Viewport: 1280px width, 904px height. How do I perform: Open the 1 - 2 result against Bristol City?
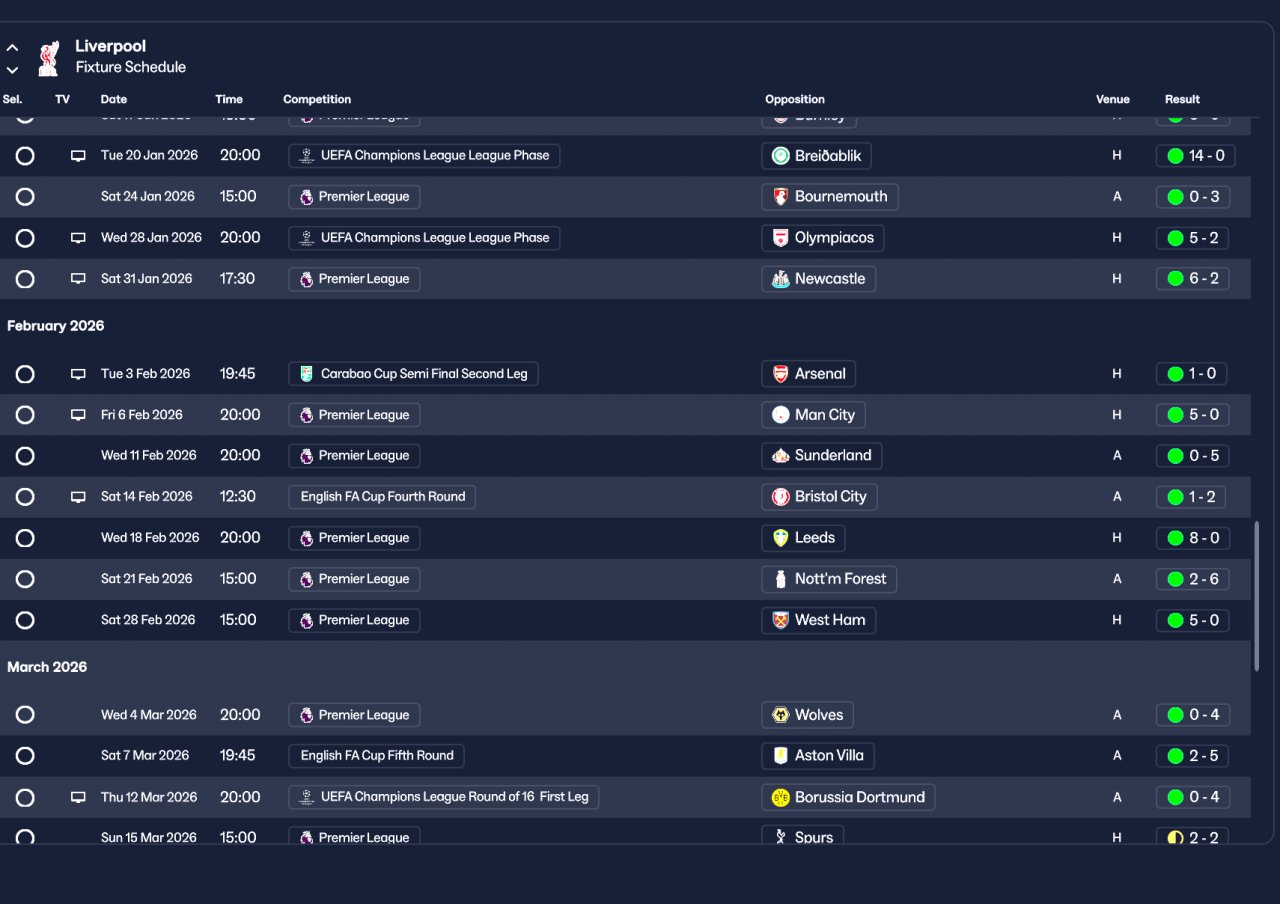[1192, 497]
